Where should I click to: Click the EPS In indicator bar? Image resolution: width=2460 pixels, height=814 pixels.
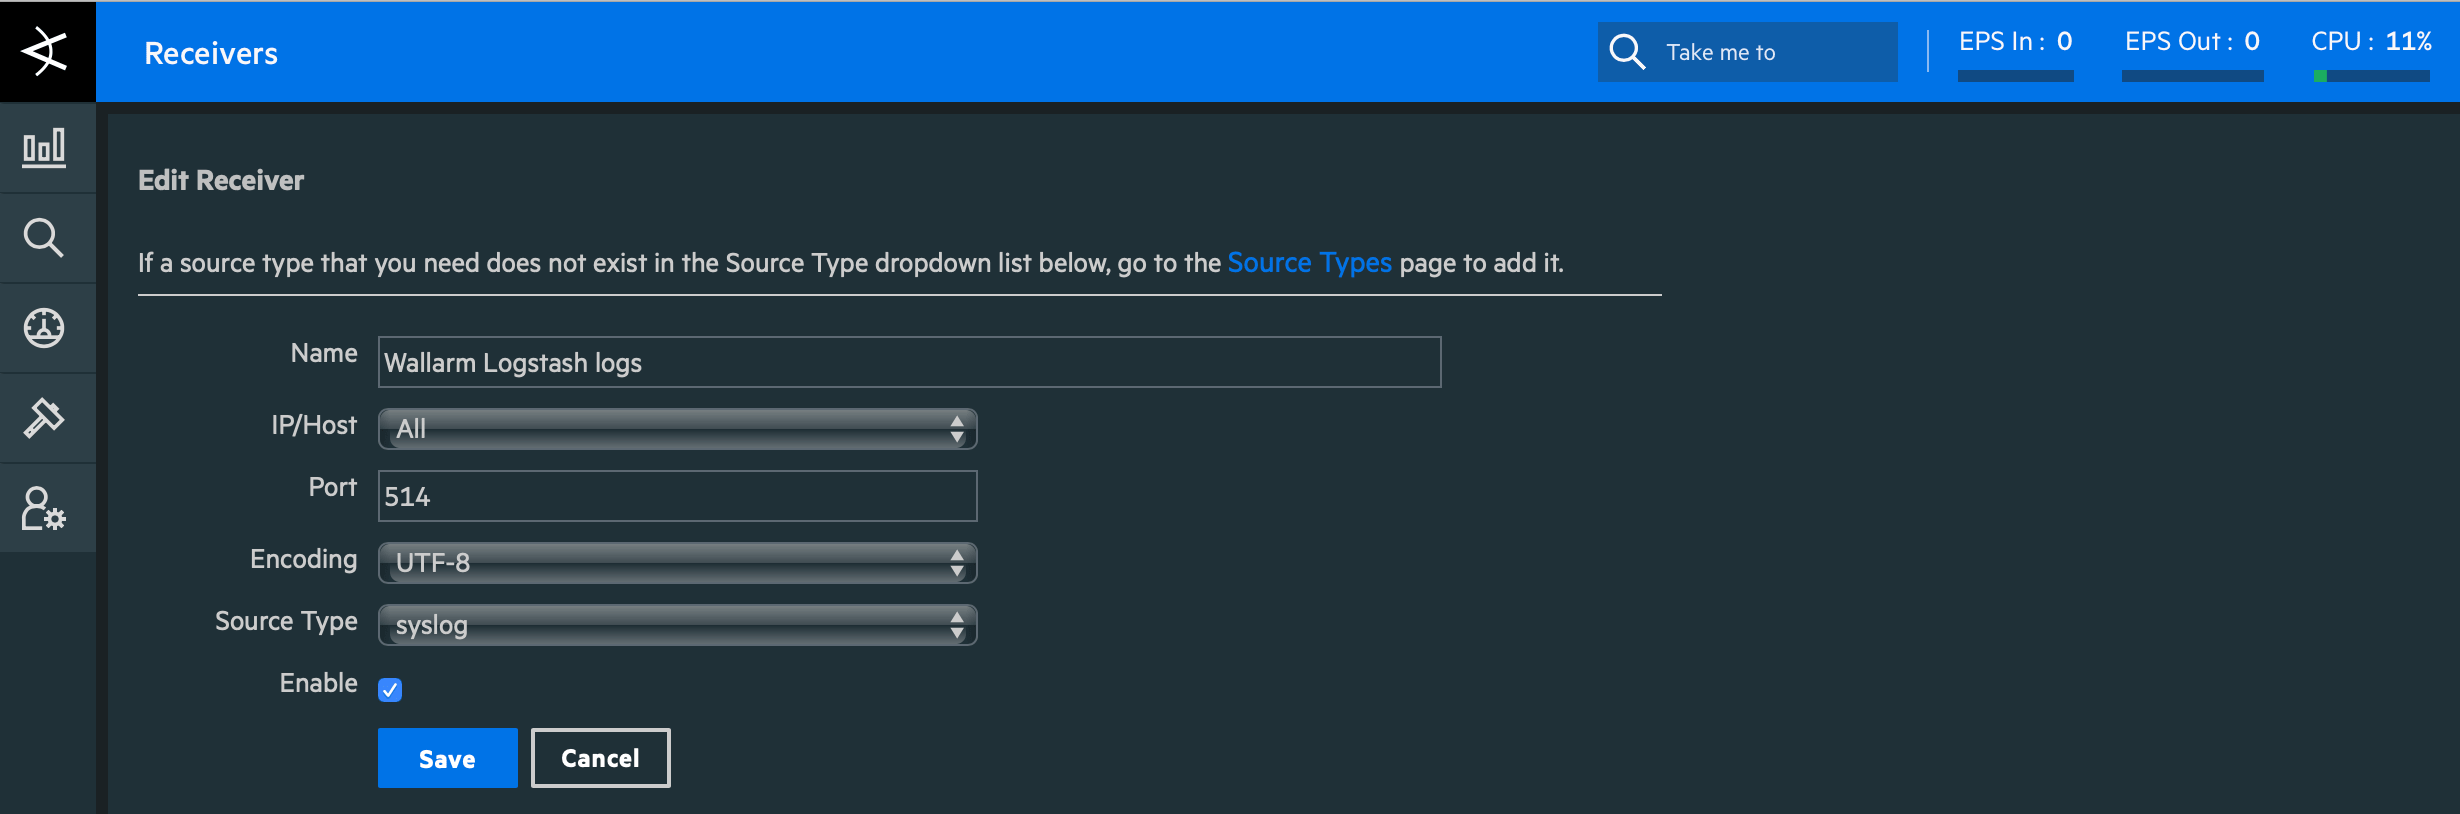(x=2015, y=76)
